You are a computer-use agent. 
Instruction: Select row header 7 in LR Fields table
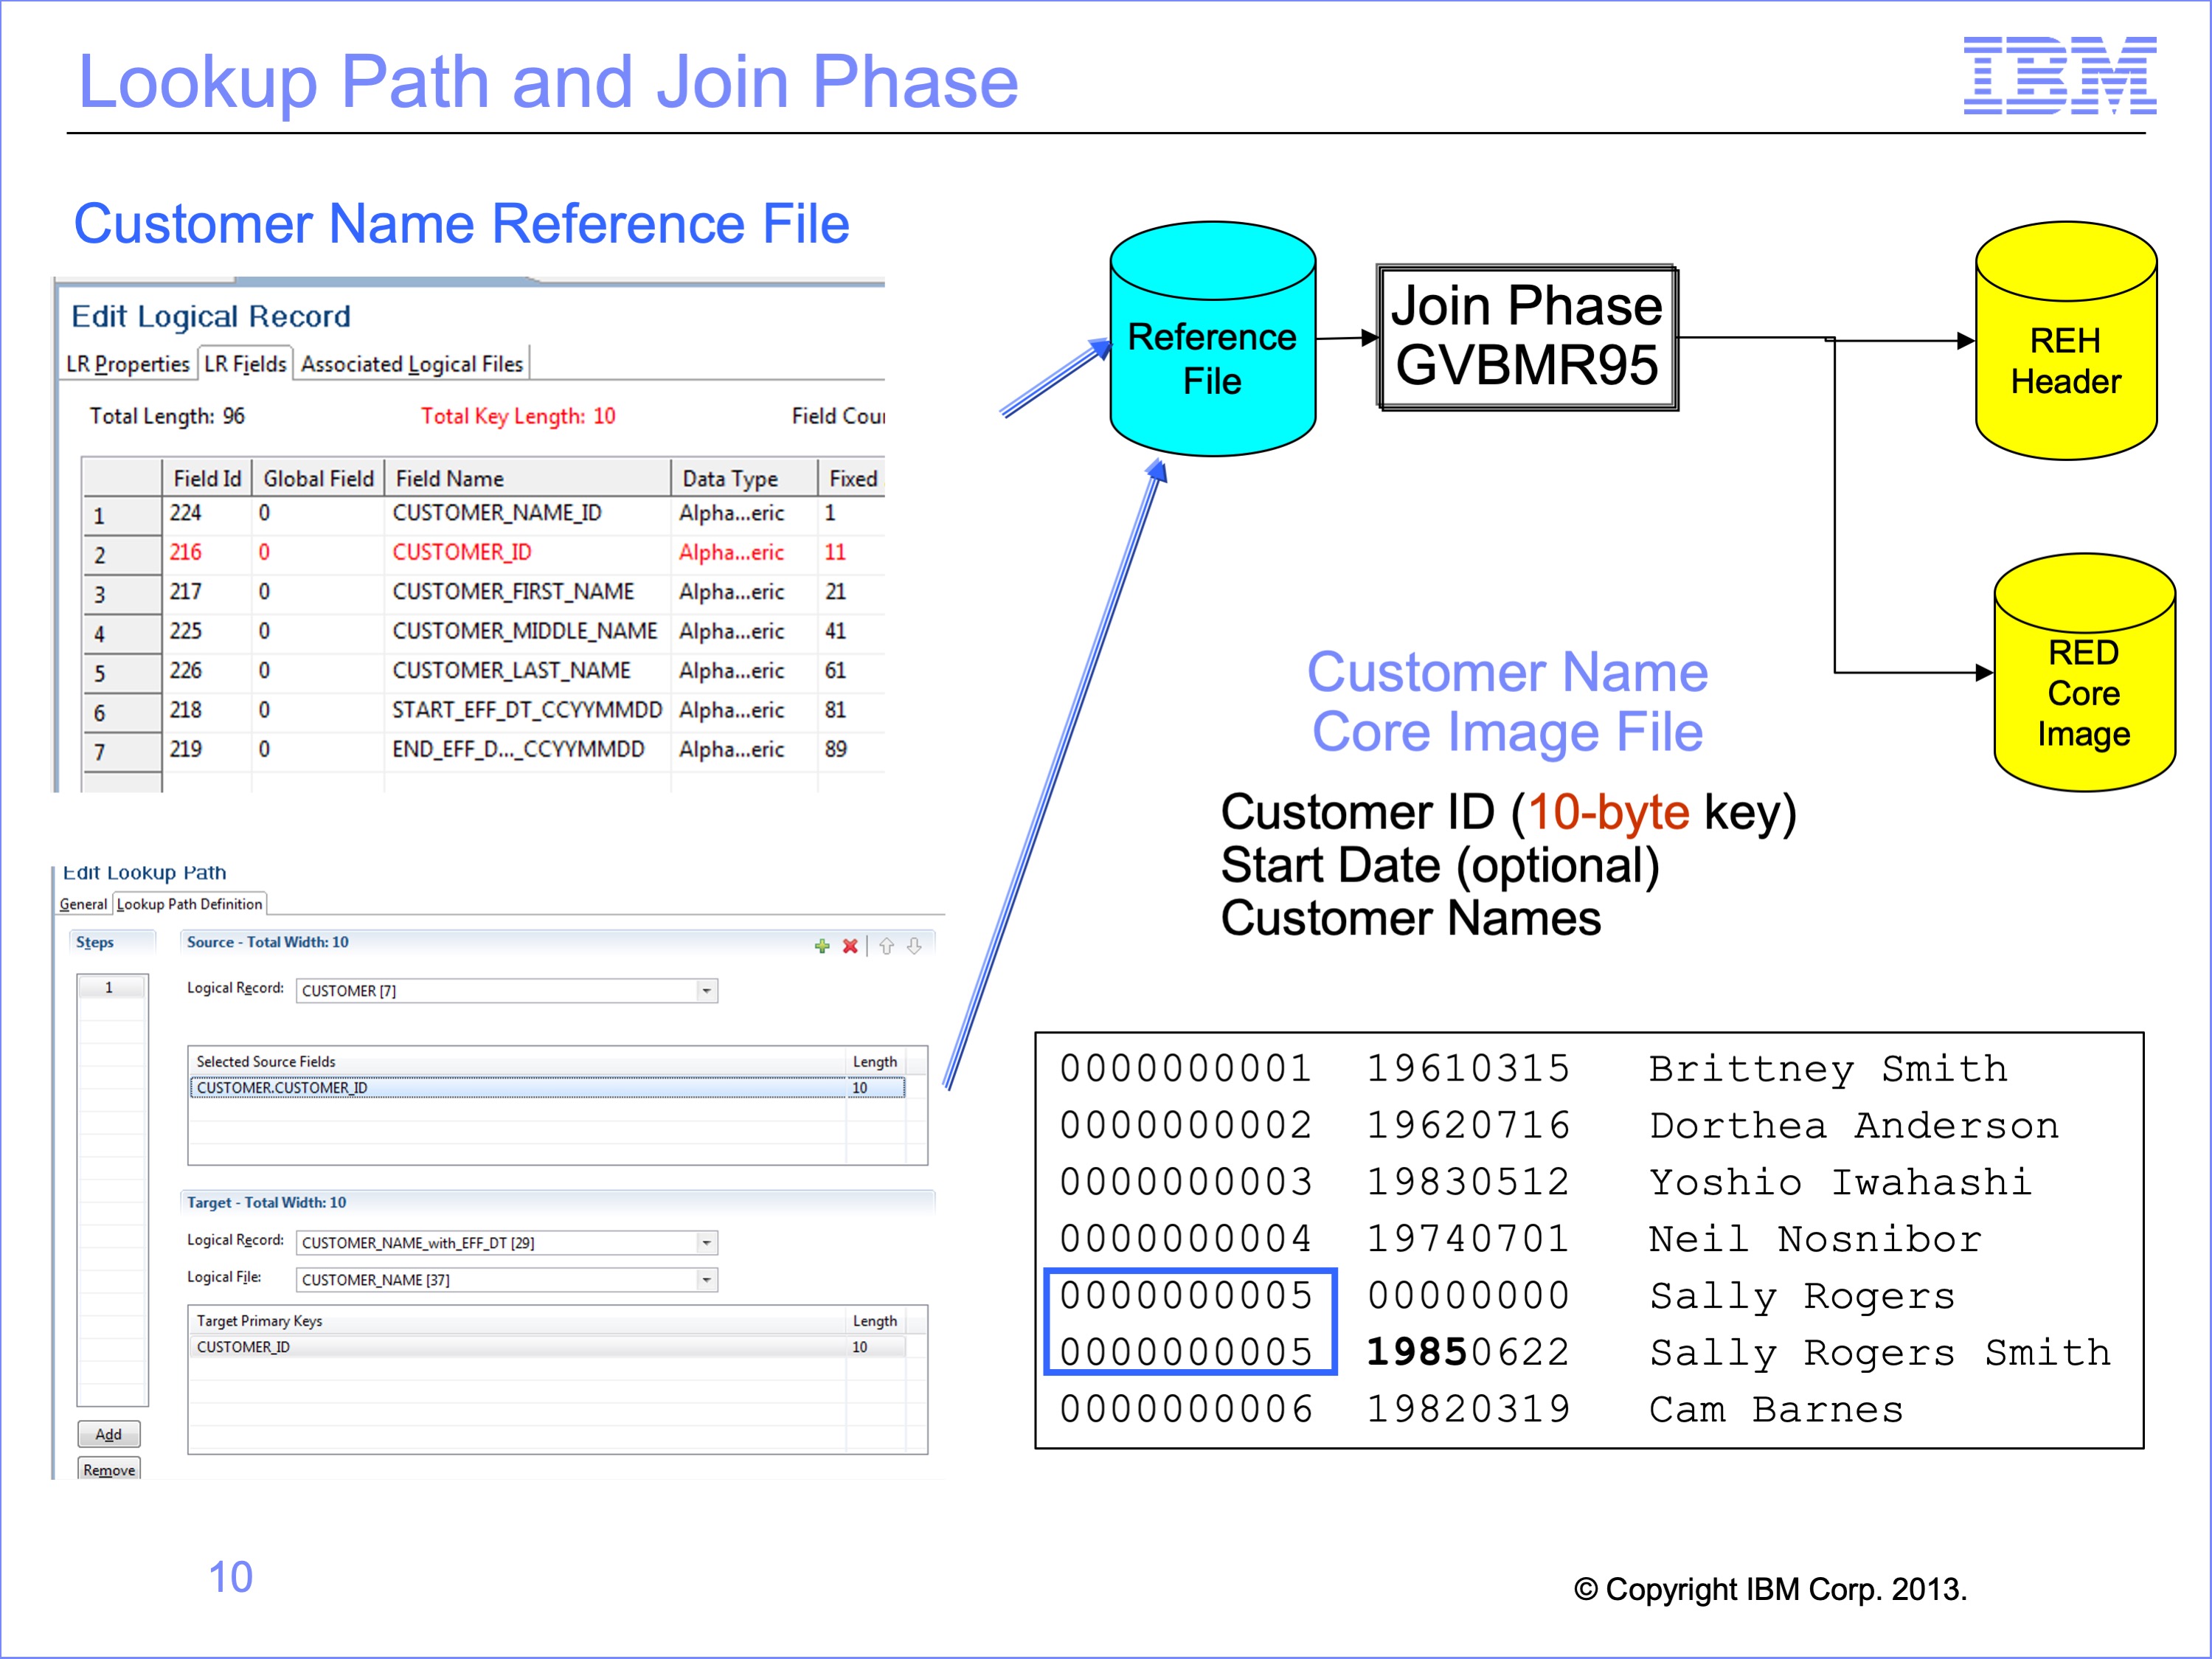click(x=121, y=752)
